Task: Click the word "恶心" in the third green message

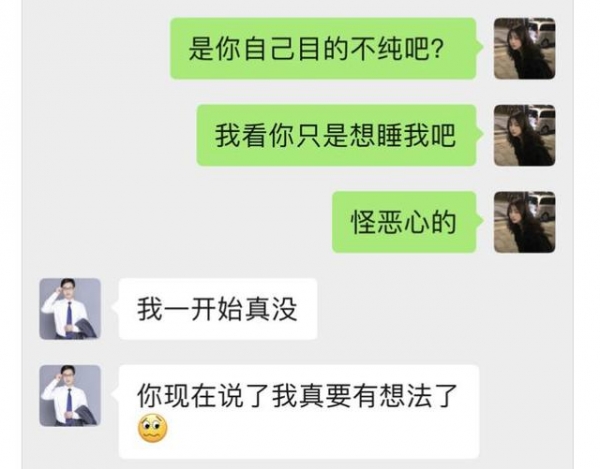Action: point(404,223)
